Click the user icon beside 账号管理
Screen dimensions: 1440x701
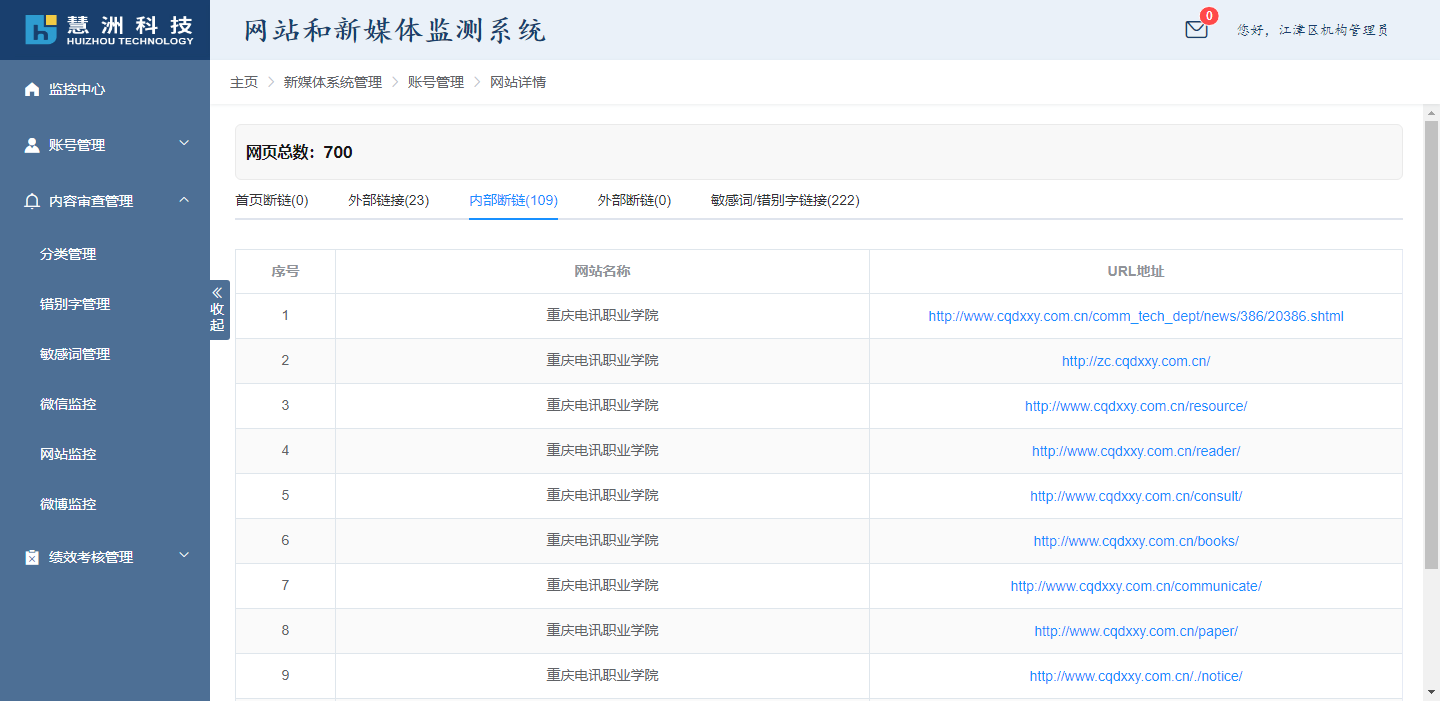32,145
